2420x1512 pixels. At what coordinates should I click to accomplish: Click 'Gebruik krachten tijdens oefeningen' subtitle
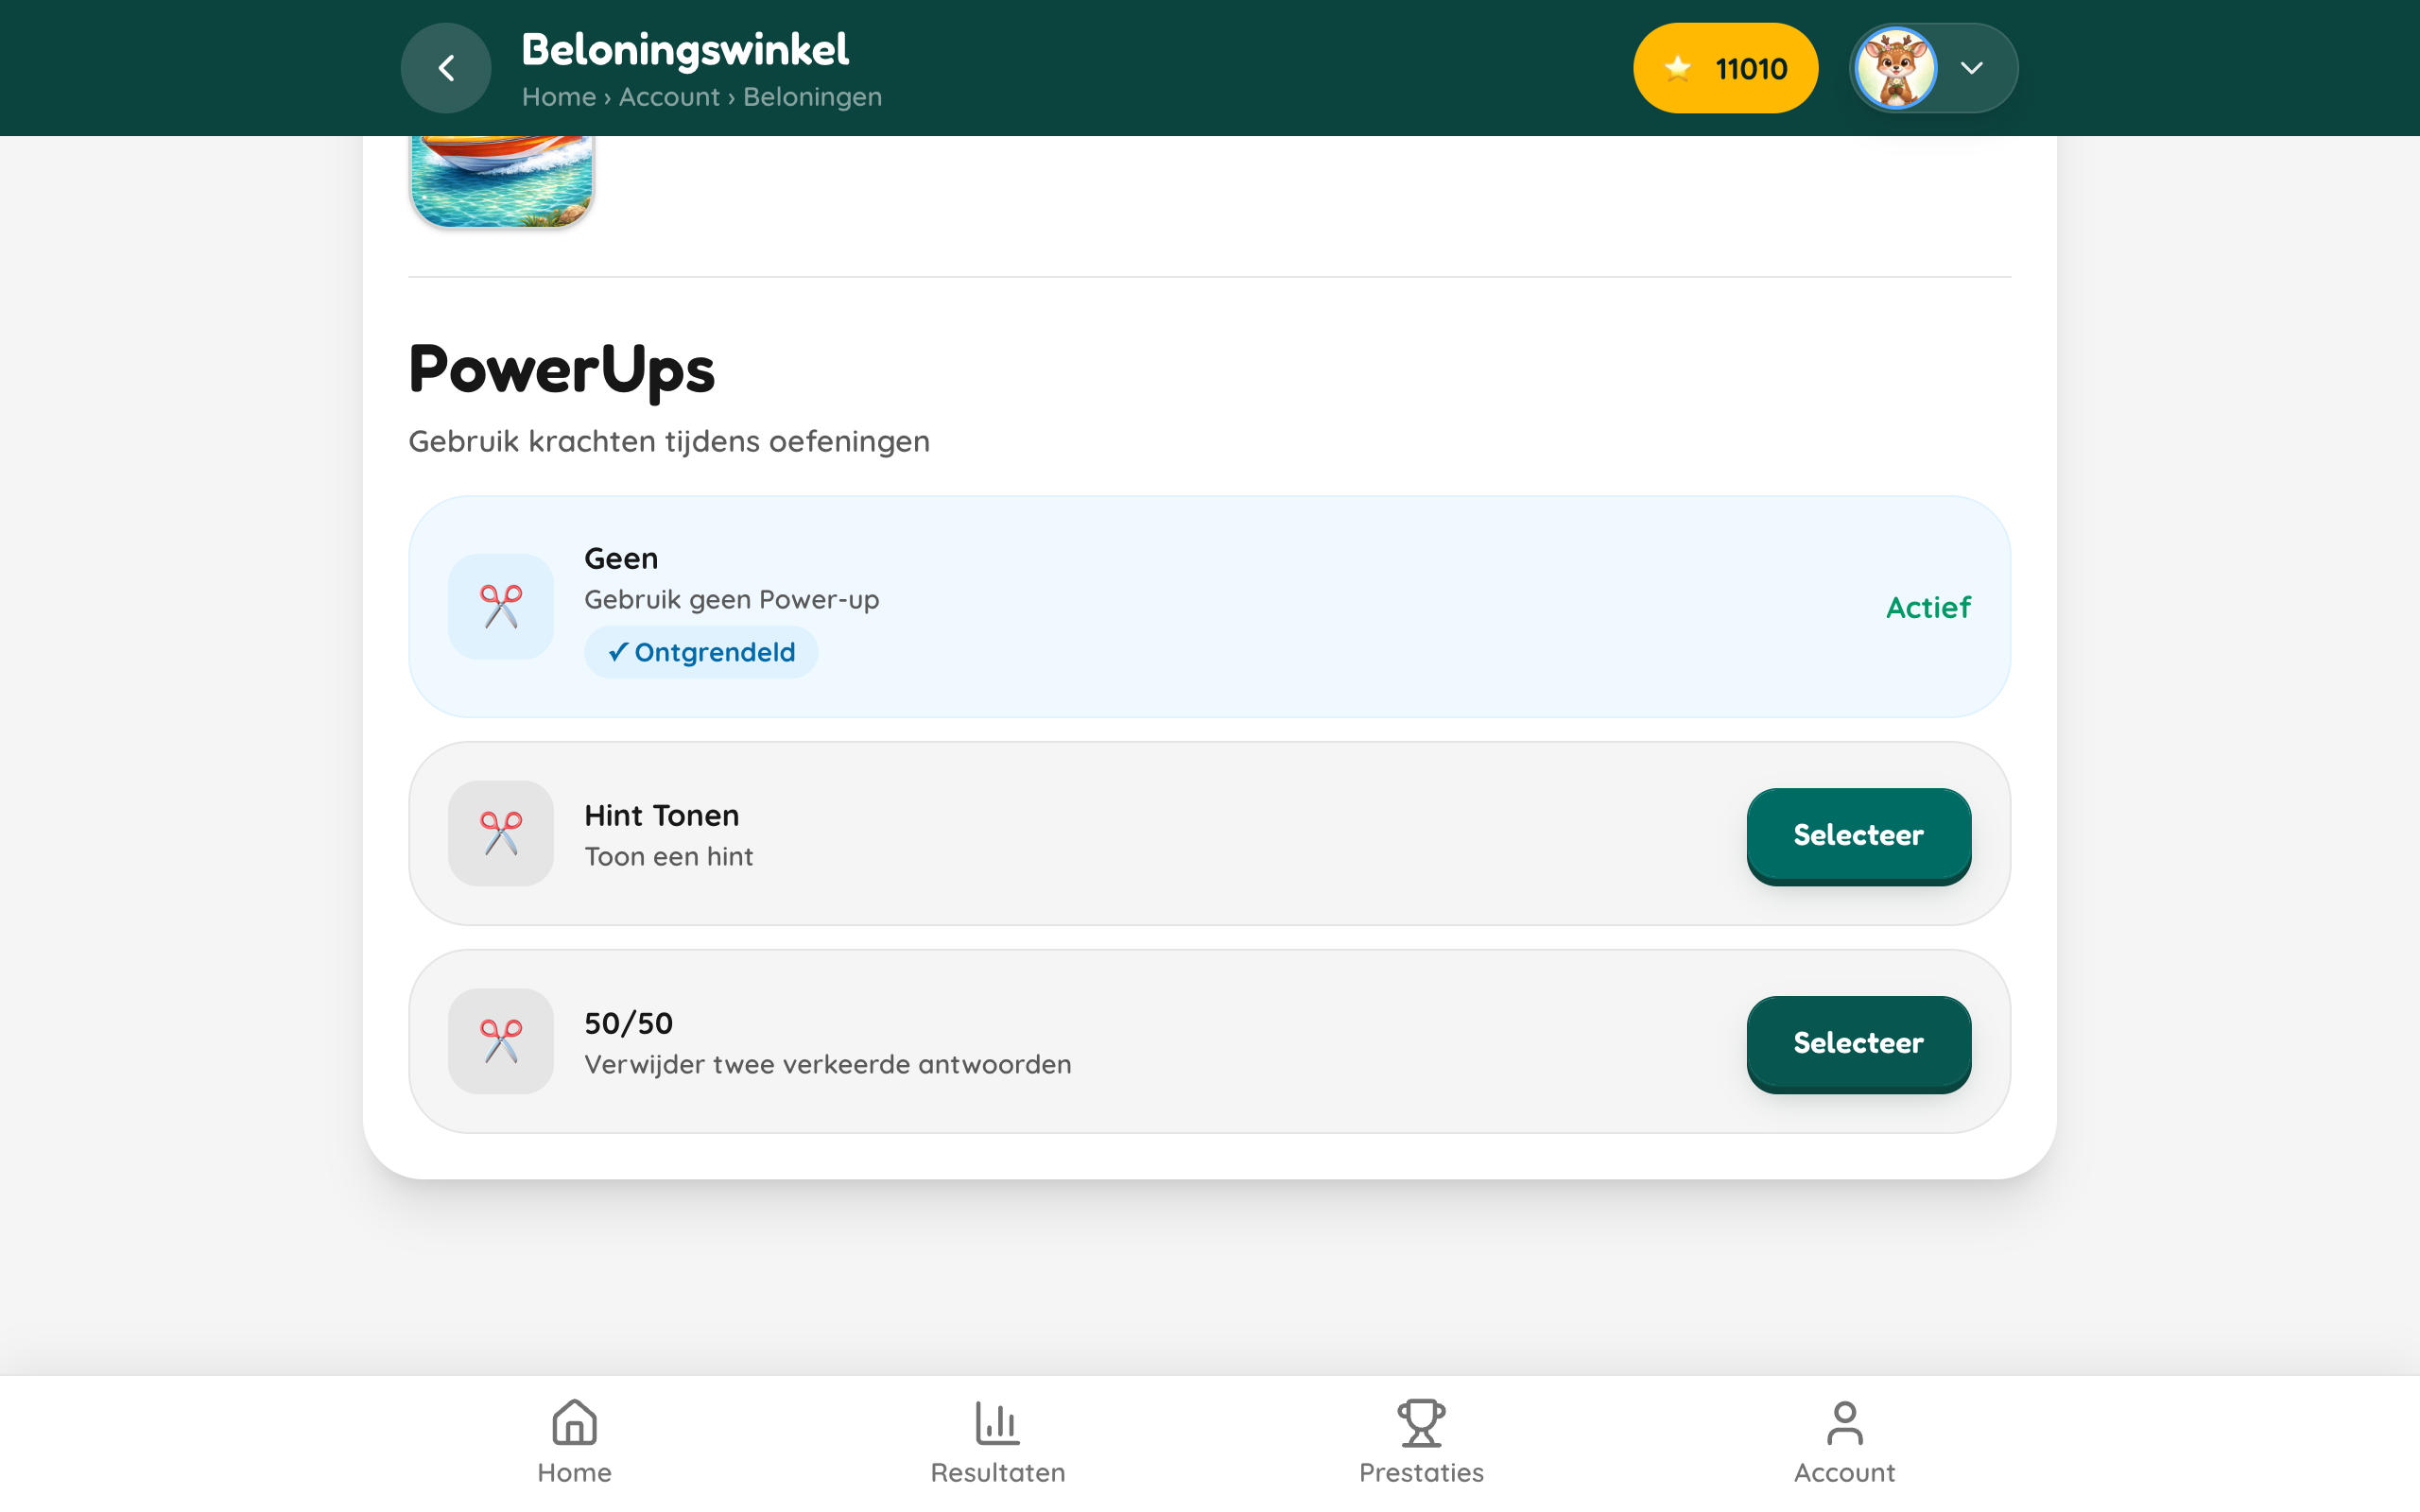pos(669,441)
